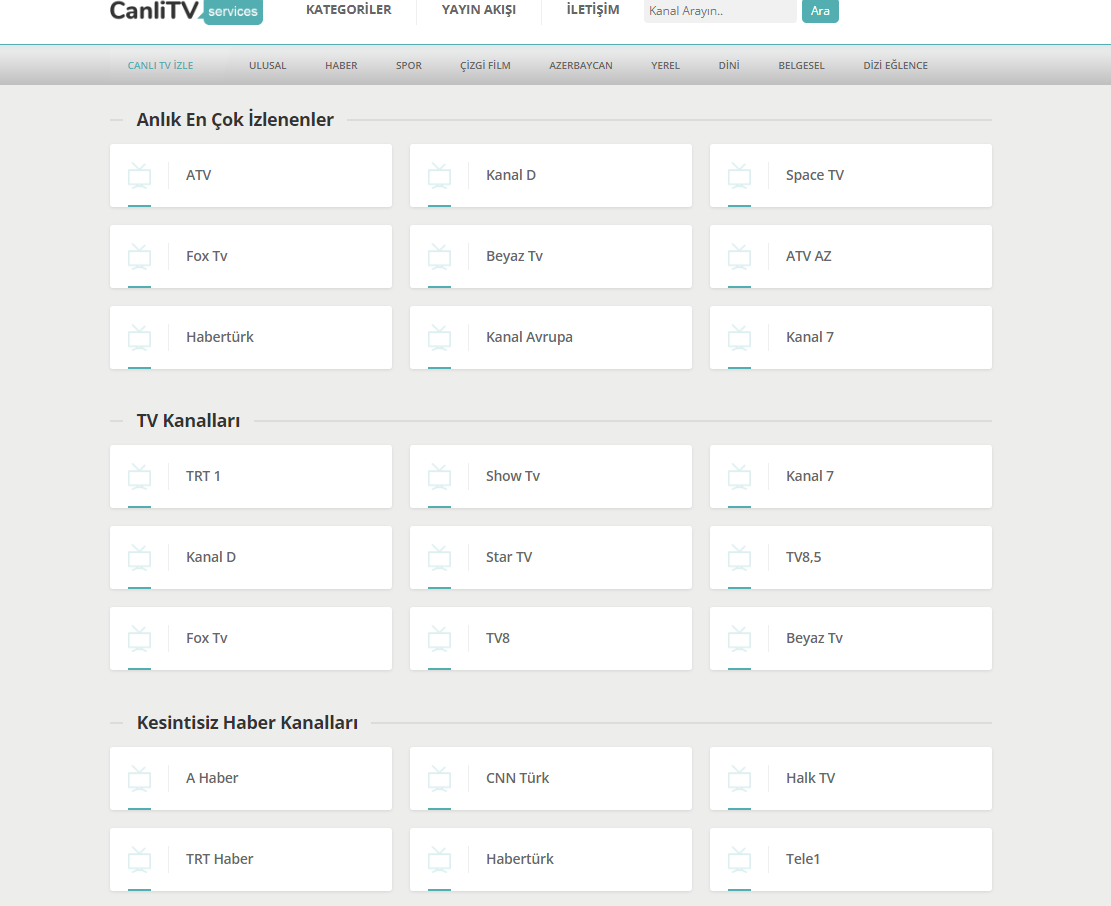Open Kanal 7 in Anlık En Çok İzlenenler
1111x906 pixels.
click(x=851, y=337)
